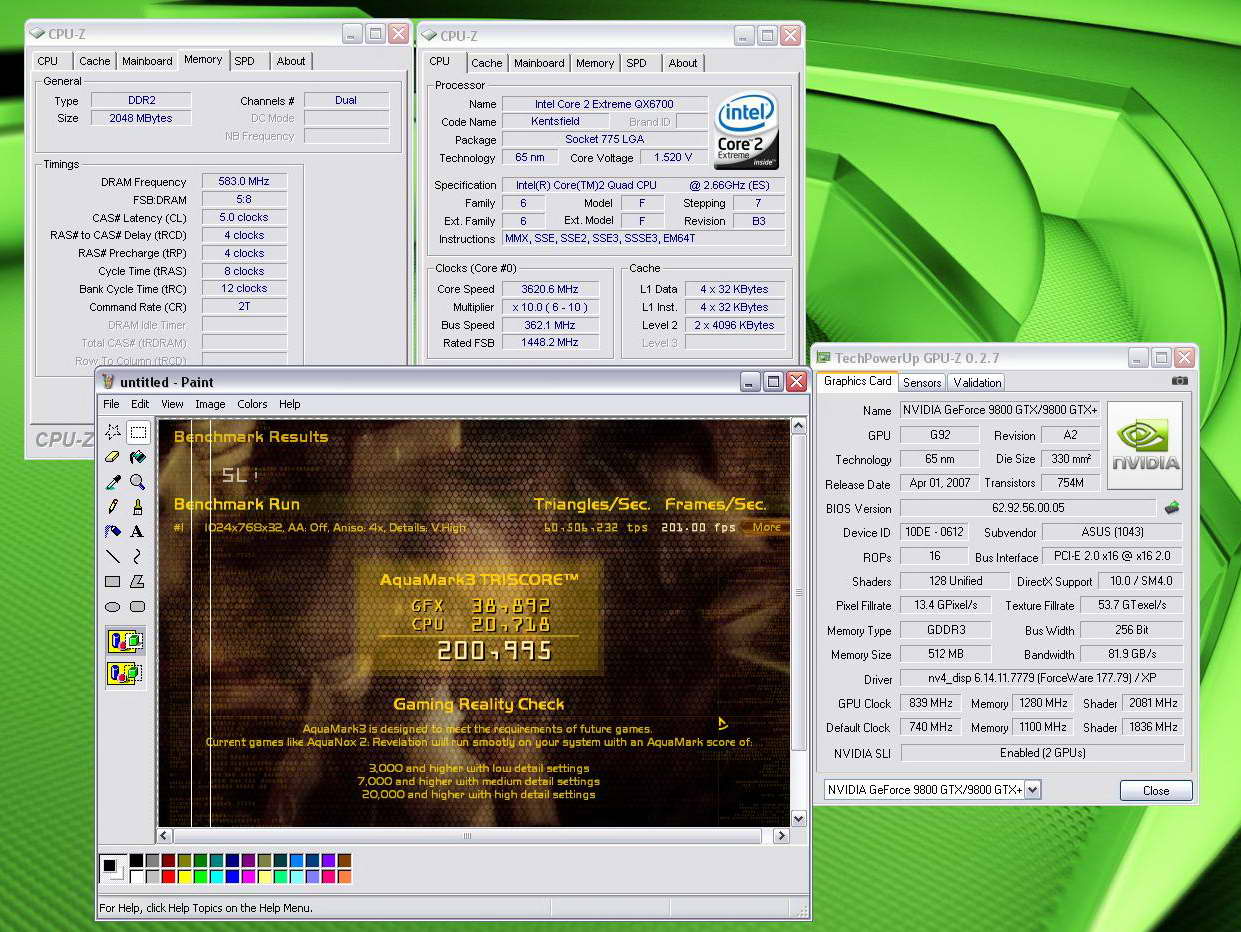Choose the Pencil tool in Paint
The height and width of the screenshot is (932, 1241).
coord(113,507)
